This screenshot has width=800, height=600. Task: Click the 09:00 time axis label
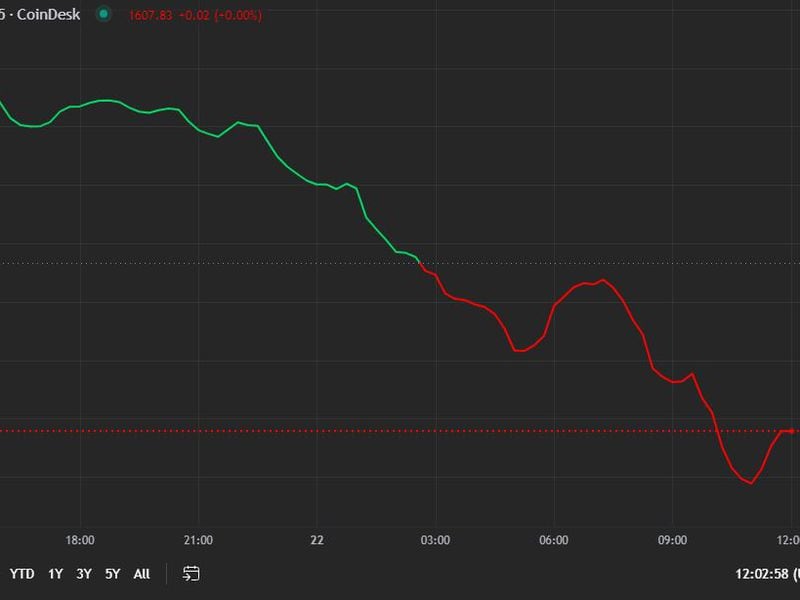point(674,538)
